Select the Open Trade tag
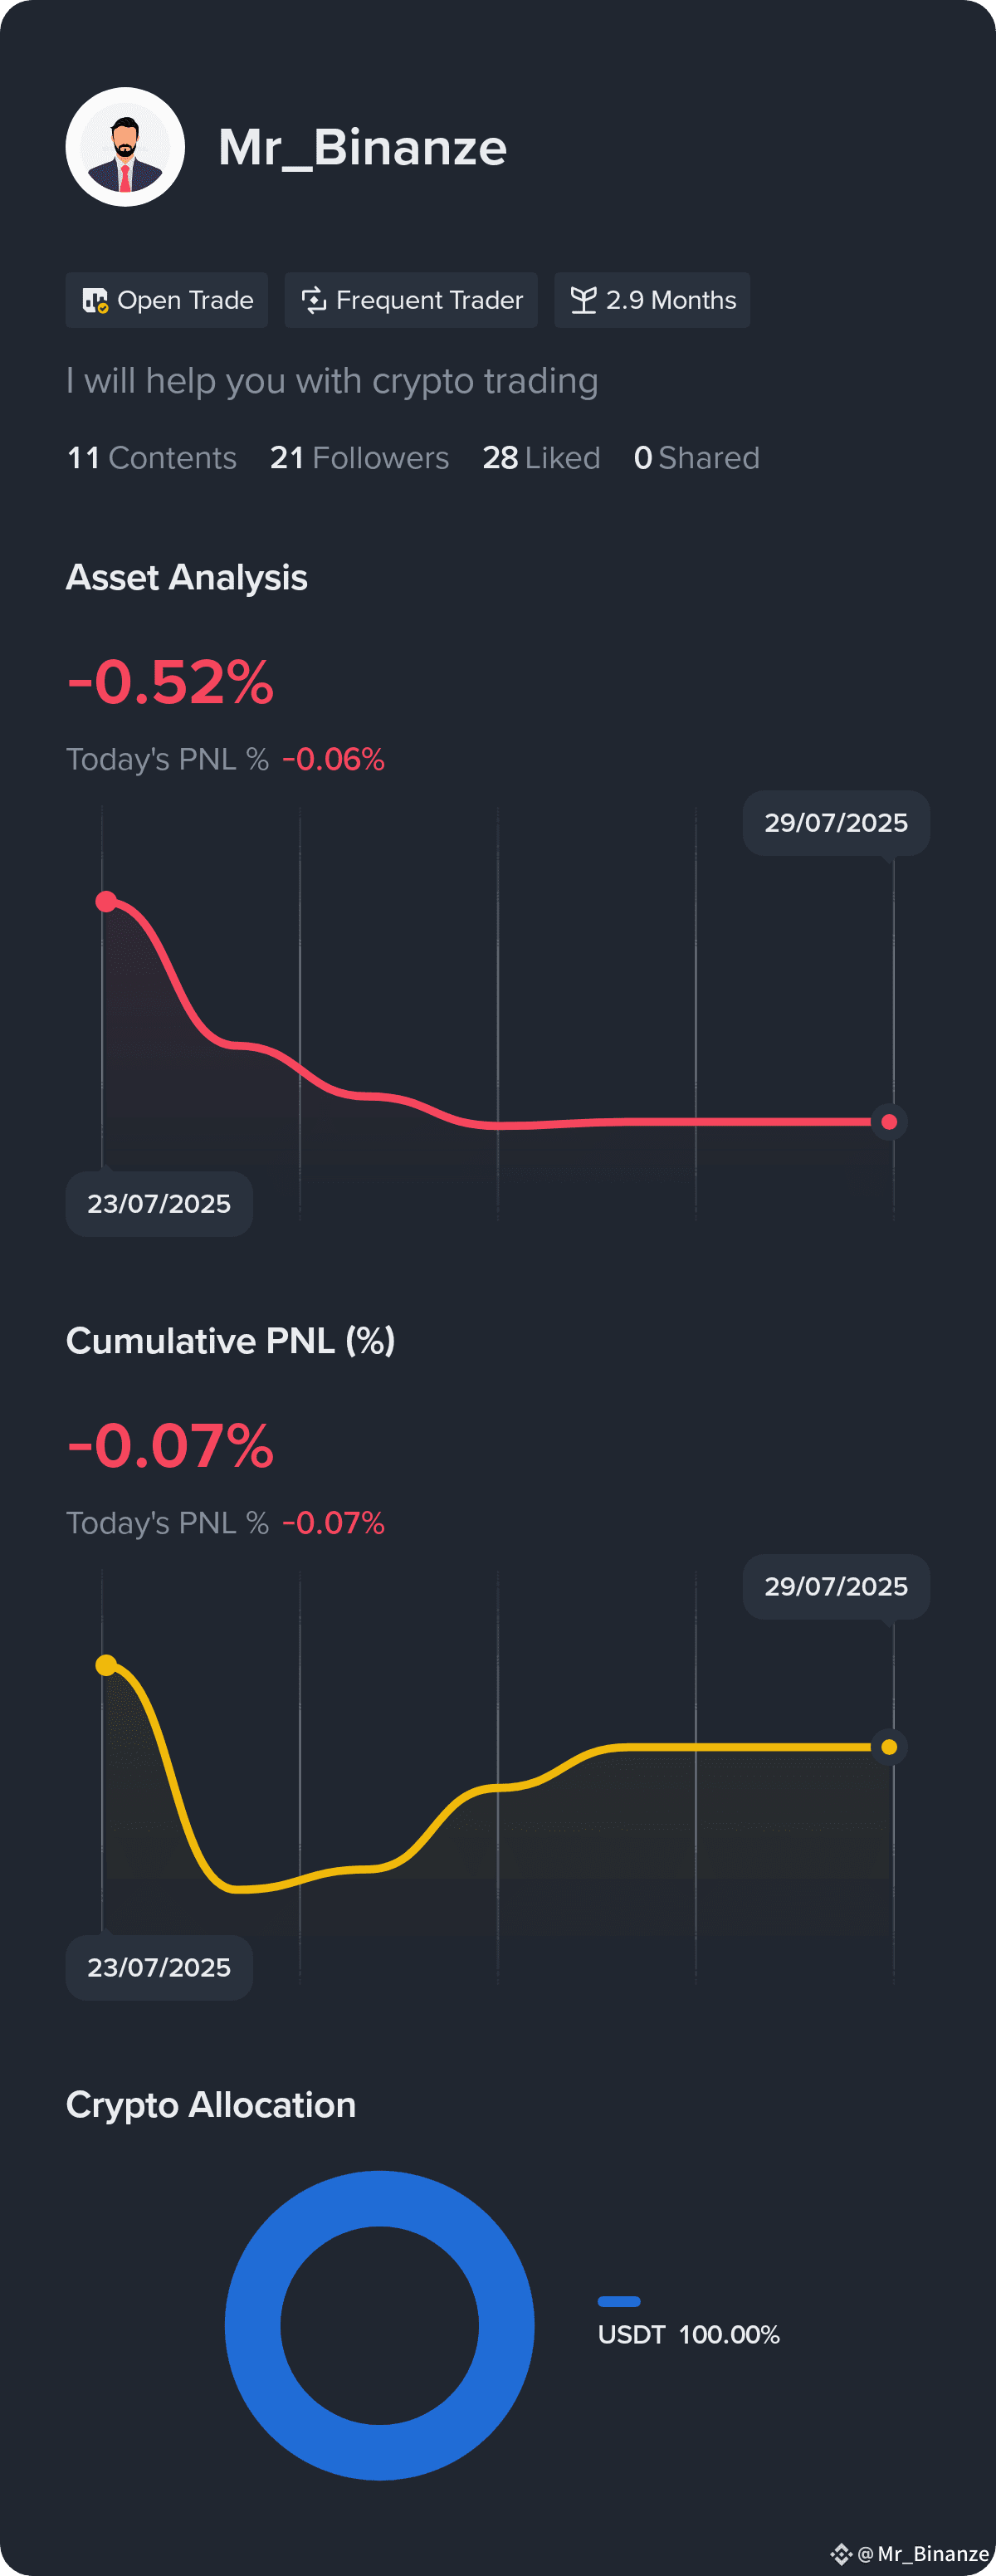Viewport: 996px width, 2576px height. coord(167,300)
